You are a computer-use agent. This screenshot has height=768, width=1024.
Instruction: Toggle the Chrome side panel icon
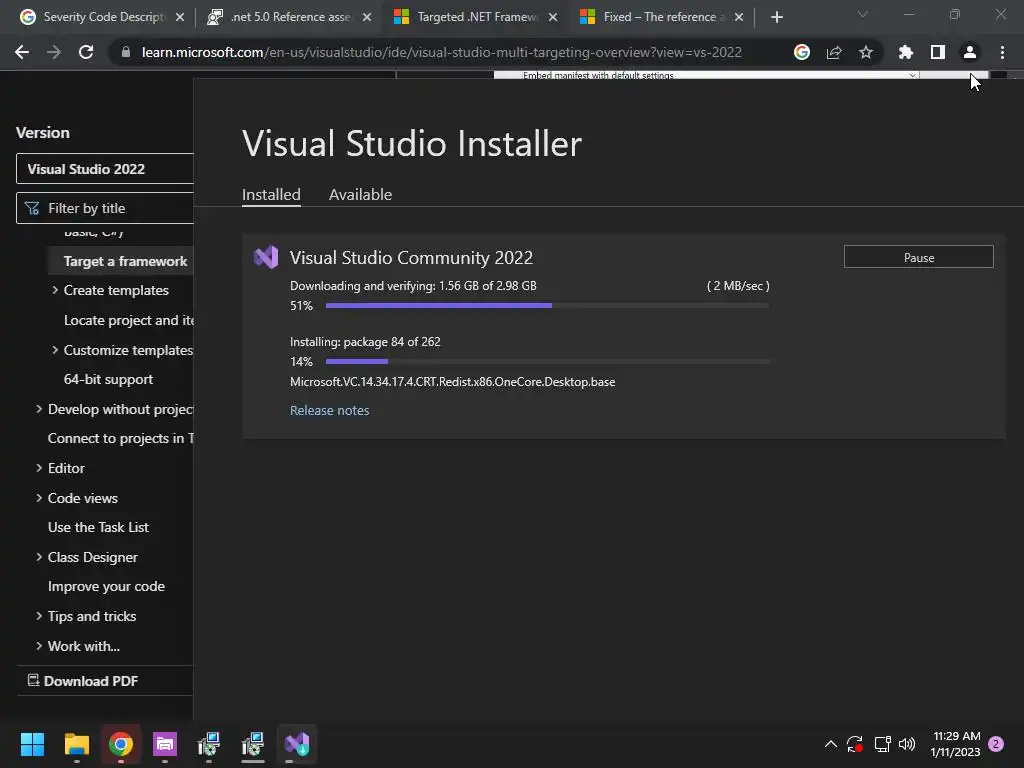pyautogui.click(x=938, y=52)
